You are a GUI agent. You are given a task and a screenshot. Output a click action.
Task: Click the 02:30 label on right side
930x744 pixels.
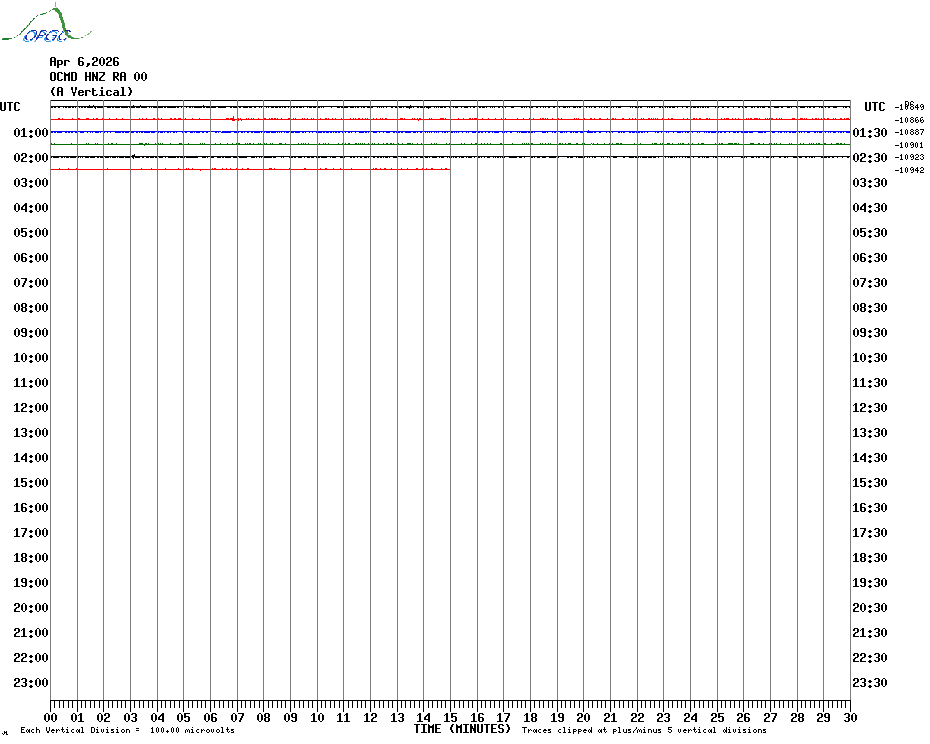point(870,158)
